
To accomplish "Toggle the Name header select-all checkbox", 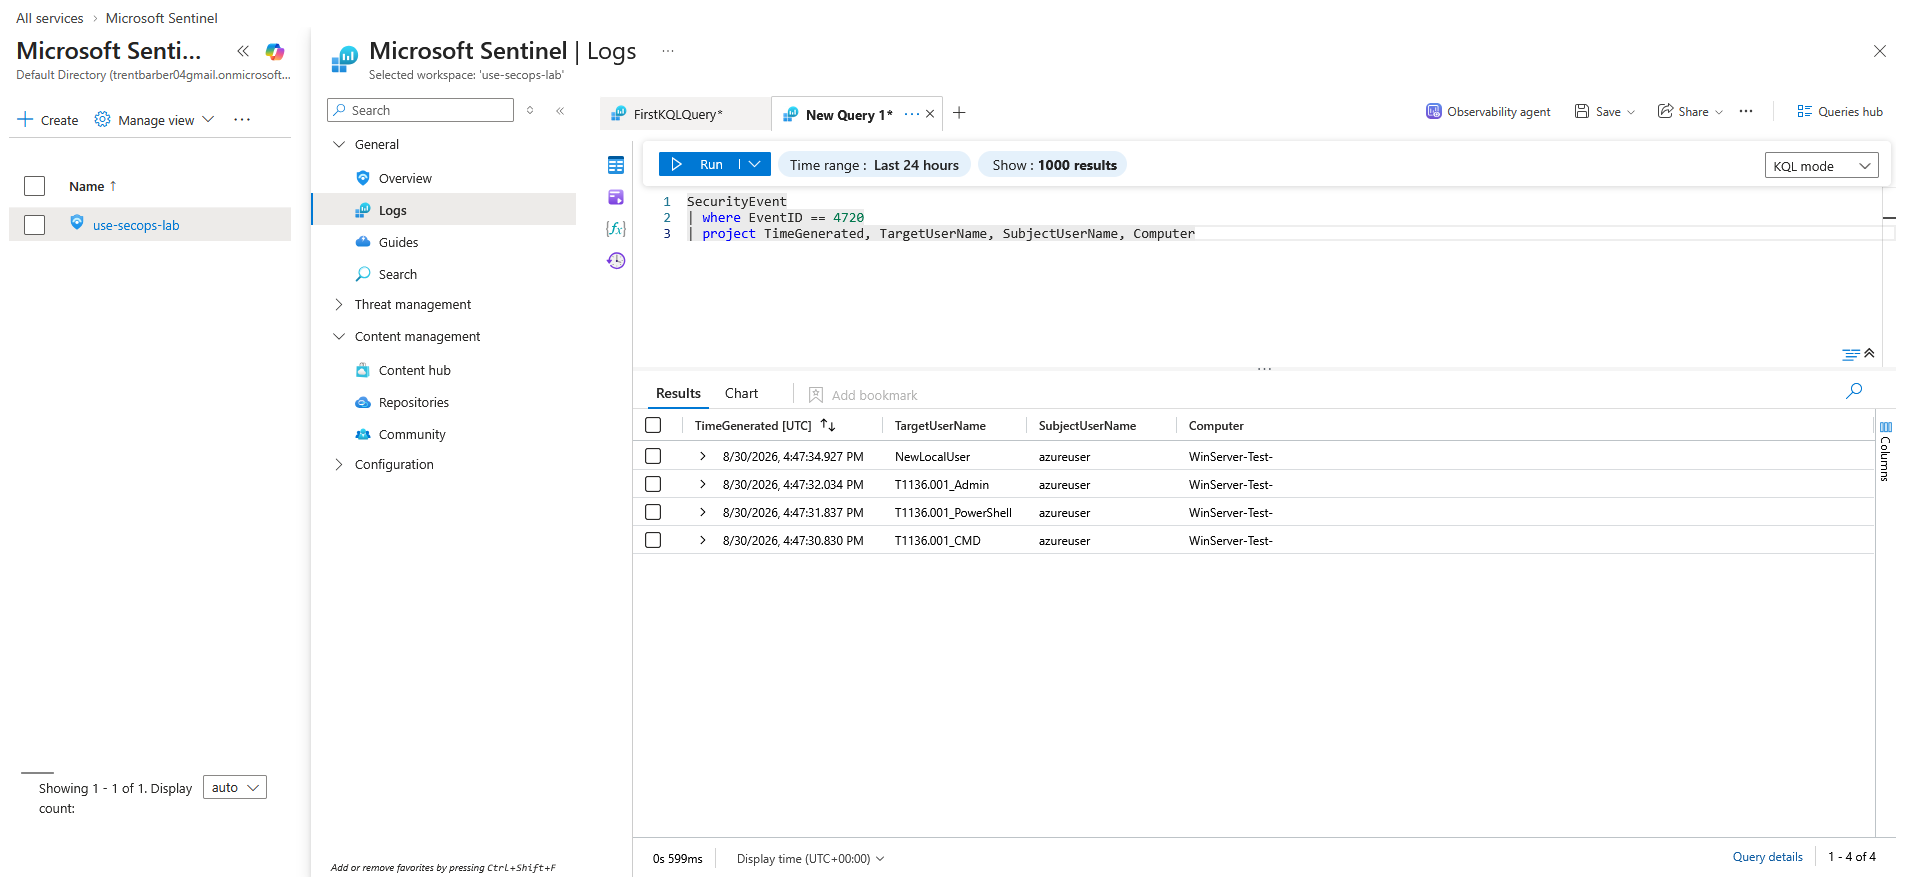I will (x=35, y=186).
